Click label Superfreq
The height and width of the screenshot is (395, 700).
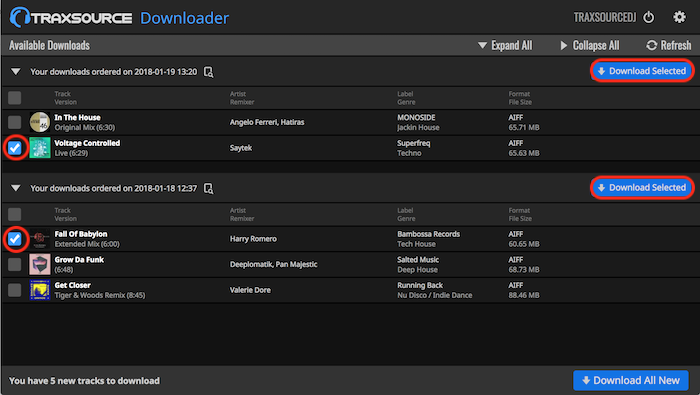[414, 143]
